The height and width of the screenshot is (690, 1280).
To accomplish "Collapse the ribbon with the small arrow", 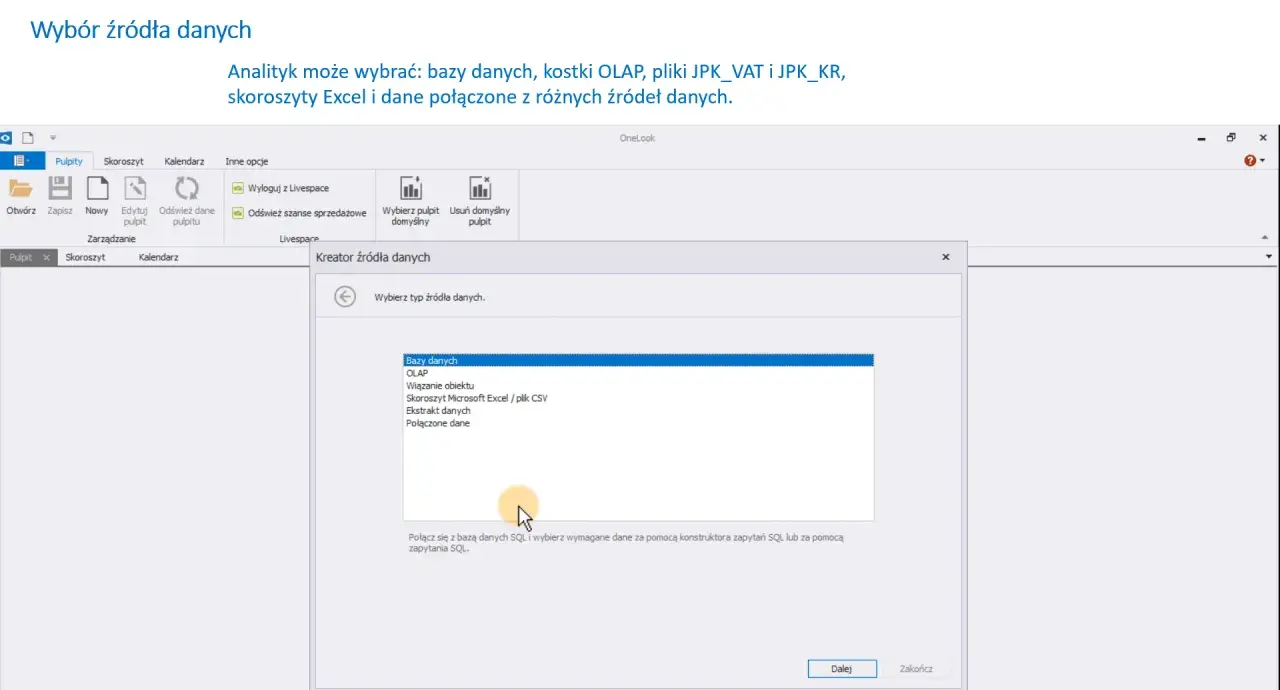I will coord(1264,238).
